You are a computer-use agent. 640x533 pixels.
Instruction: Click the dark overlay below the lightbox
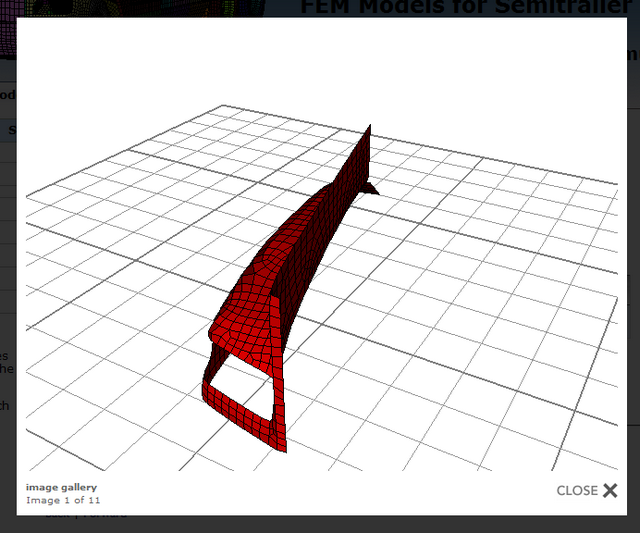tap(320, 524)
